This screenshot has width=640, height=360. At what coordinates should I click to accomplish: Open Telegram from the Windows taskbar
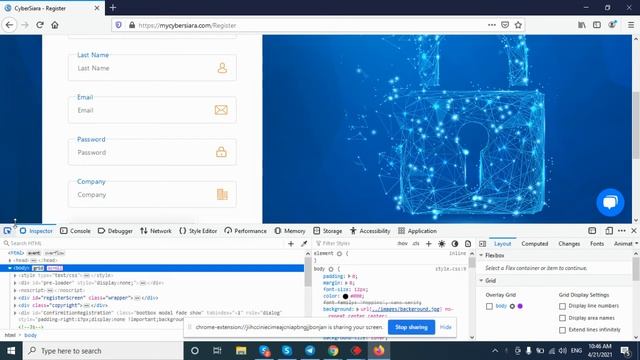coord(310,351)
